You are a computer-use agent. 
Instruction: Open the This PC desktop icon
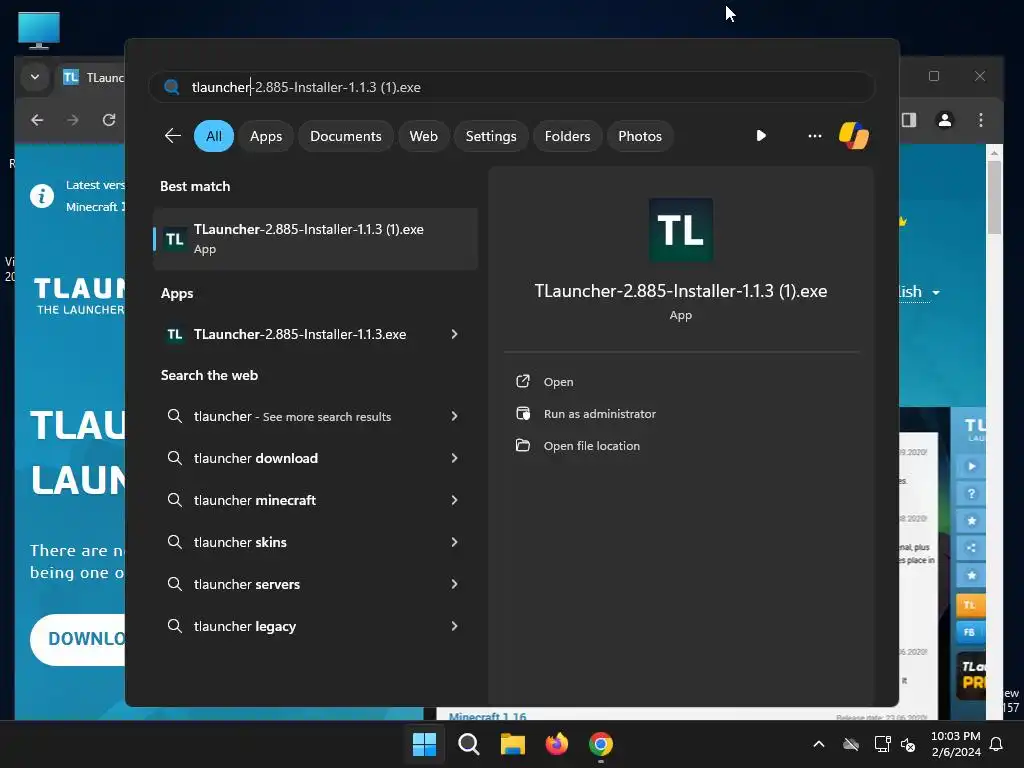click(39, 30)
